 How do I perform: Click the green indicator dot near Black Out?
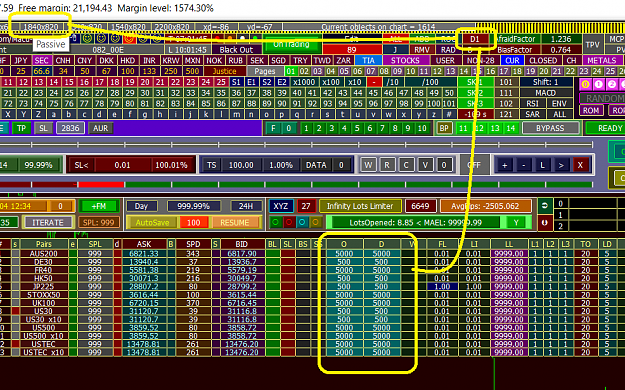[x=255, y=39]
